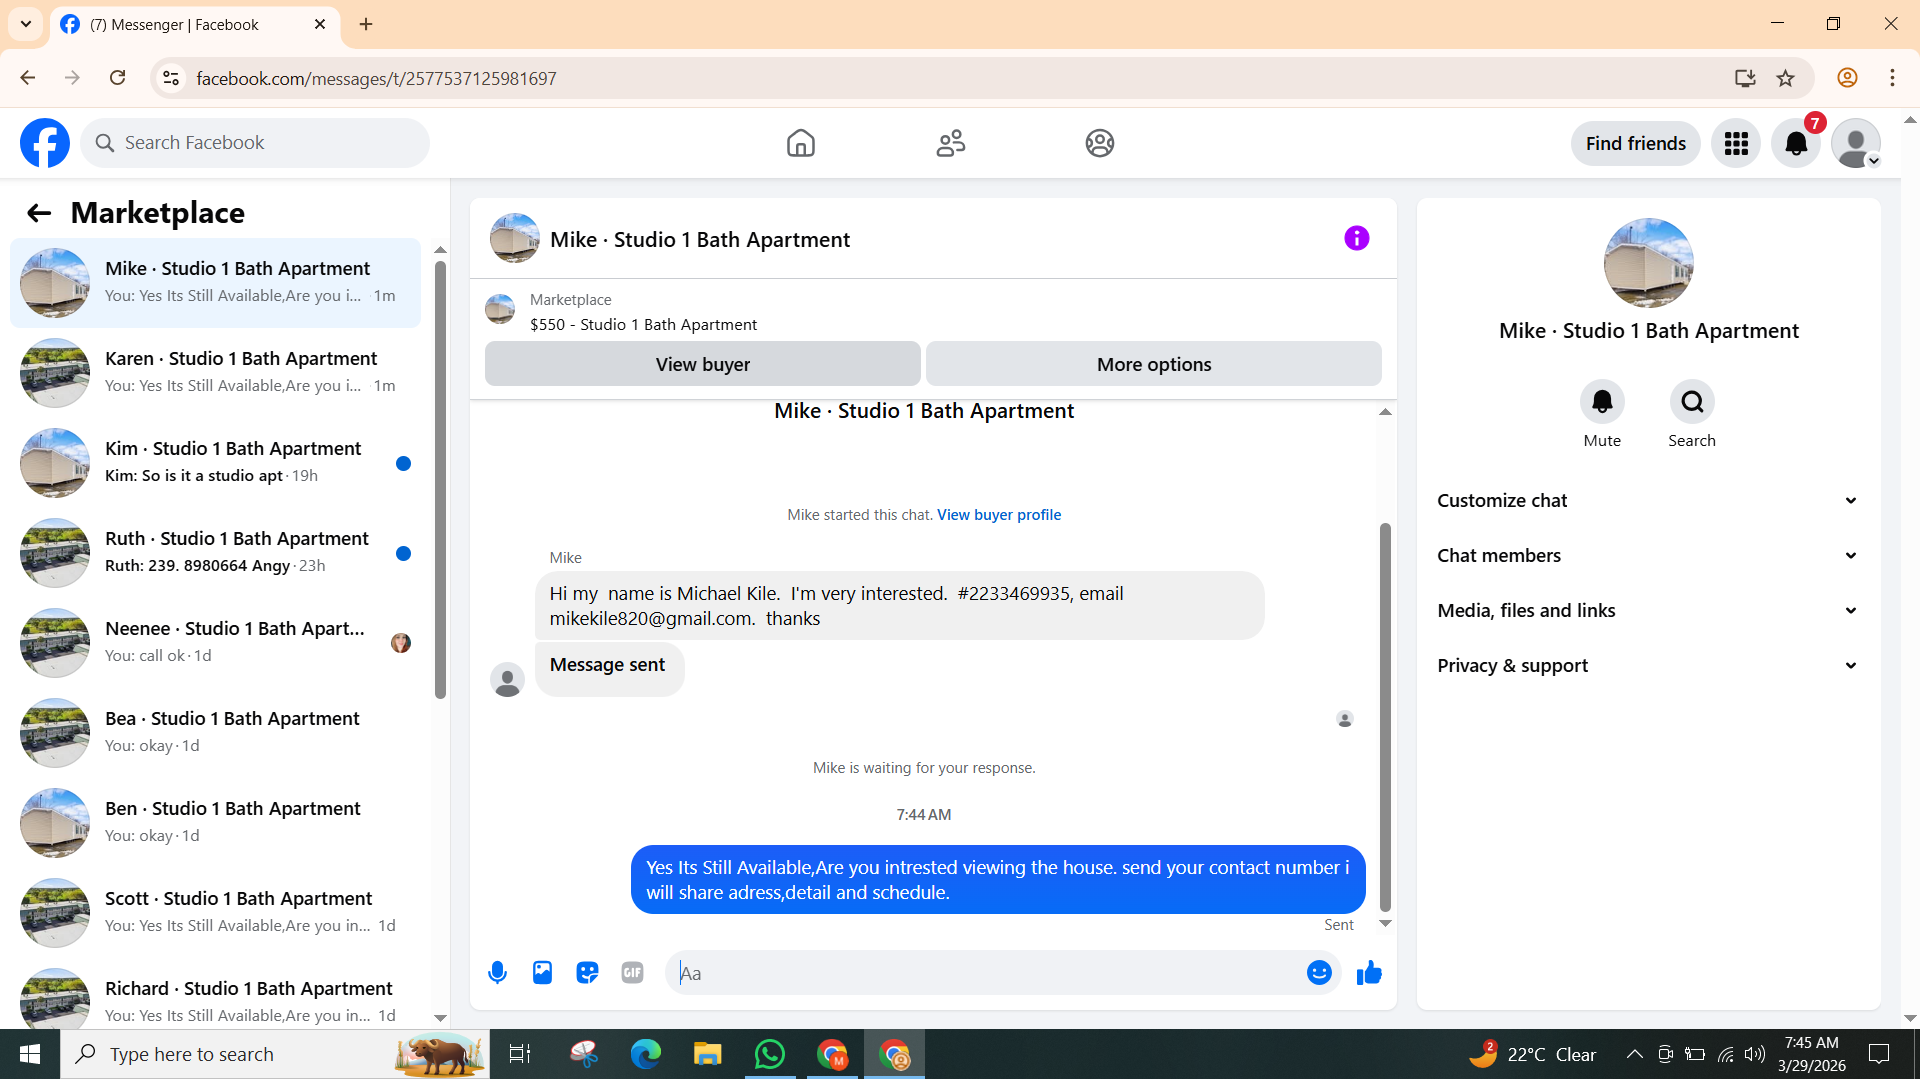Open Ben Studio 1 Bath Apartment chat
Screen dimensions: 1920x1079
coord(215,823)
